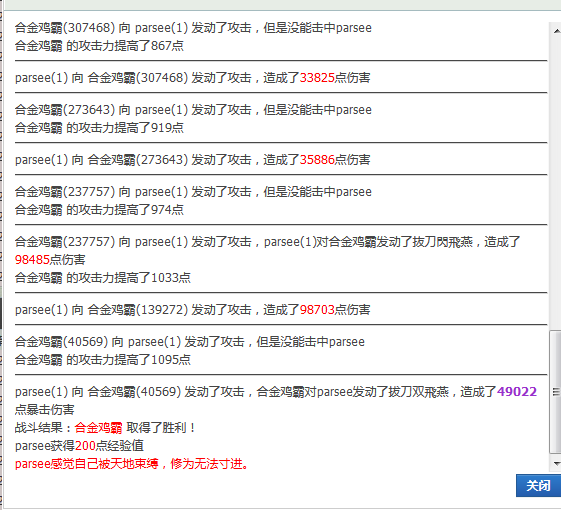The image size is (561, 510).
Task: Click the 拔刀闪飛燕 skill text line
Action: coord(267,242)
